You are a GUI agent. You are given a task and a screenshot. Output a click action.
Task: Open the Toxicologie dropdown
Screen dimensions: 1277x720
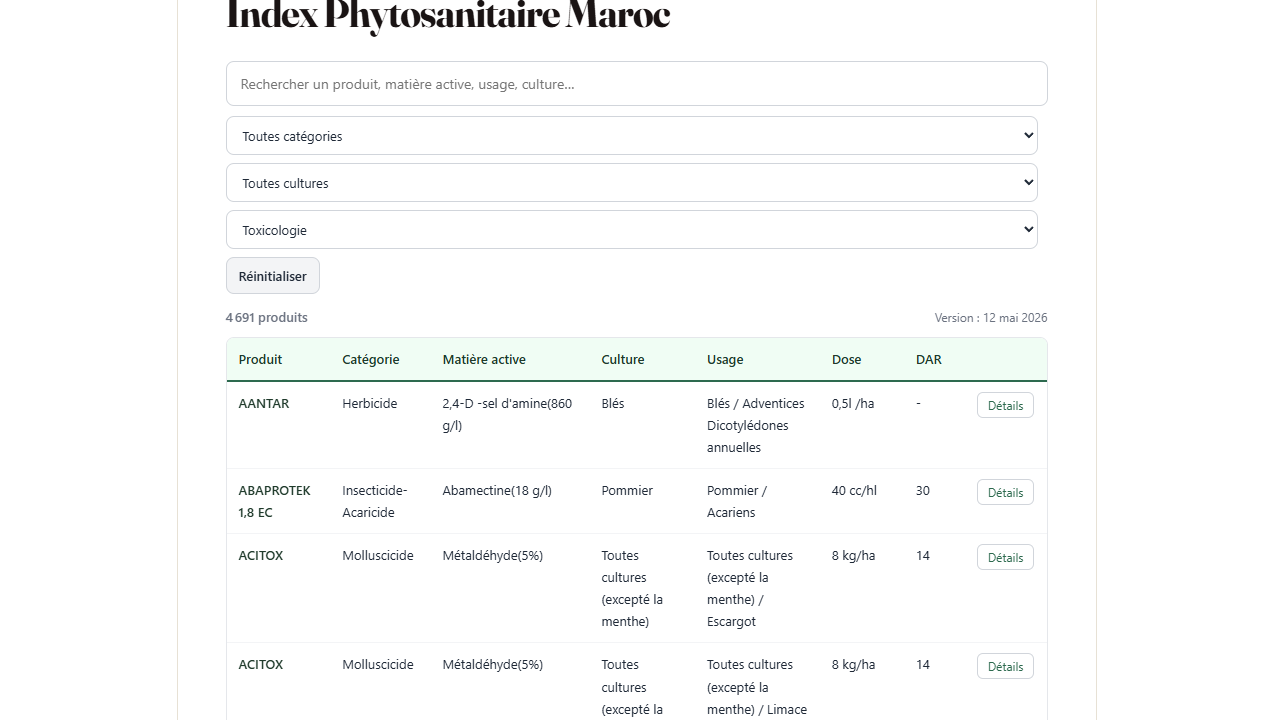pyautogui.click(x=631, y=230)
